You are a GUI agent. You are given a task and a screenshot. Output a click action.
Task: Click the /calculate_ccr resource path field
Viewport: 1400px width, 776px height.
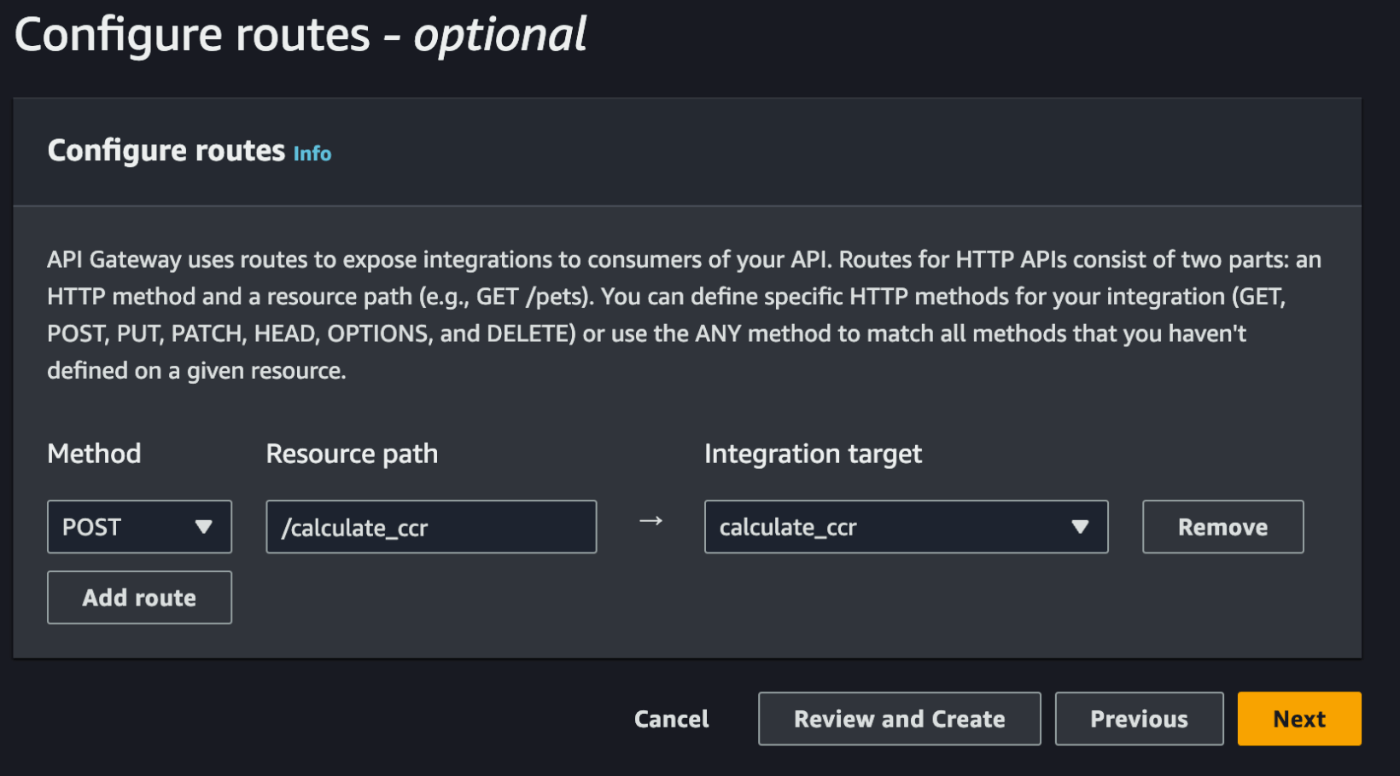click(x=431, y=527)
